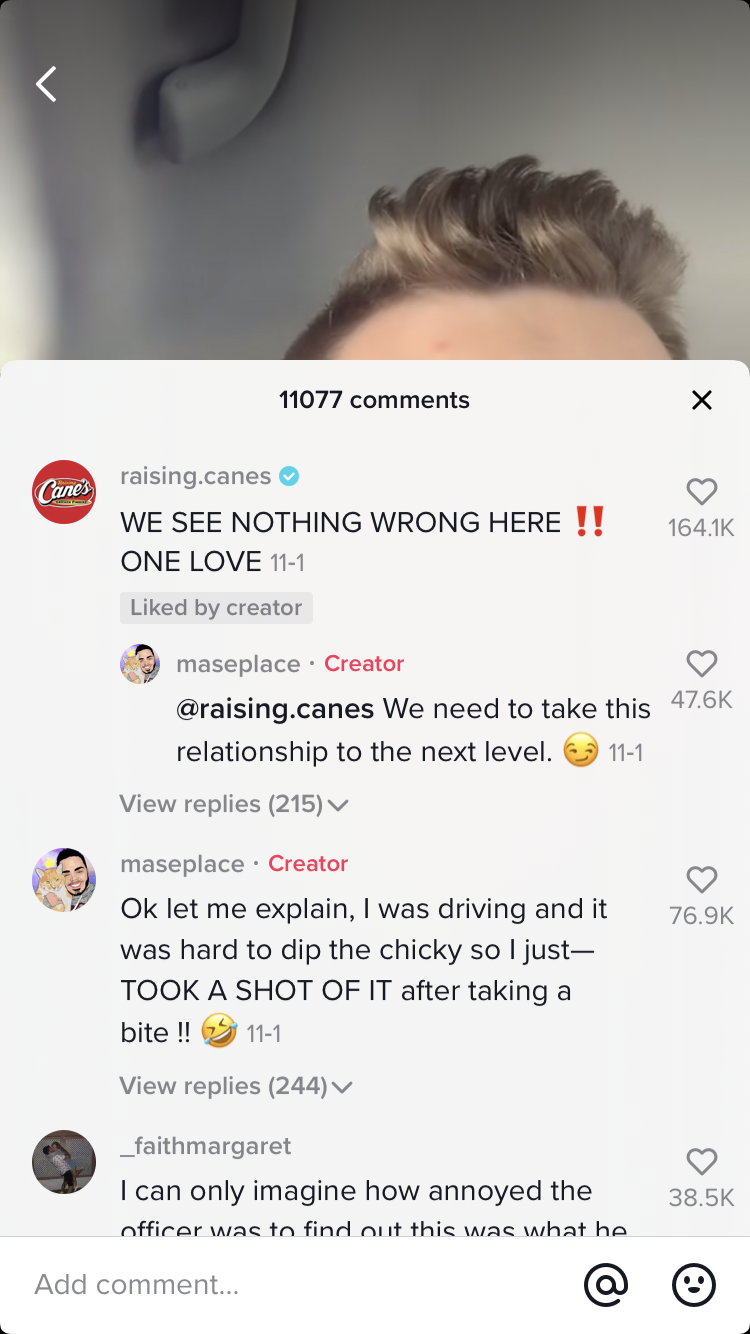Tap the _faithmargaret username
Screen dimensions: 750x1334
click(x=205, y=1146)
